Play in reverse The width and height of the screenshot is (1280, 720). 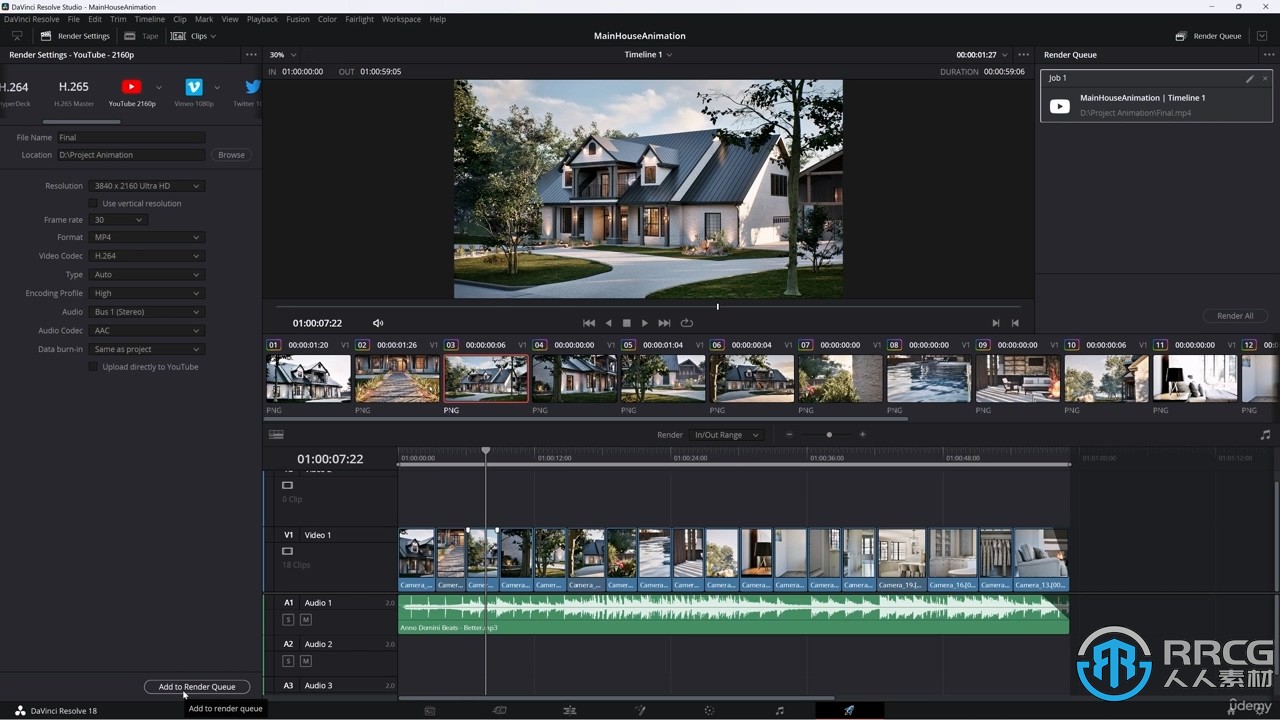(608, 323)
